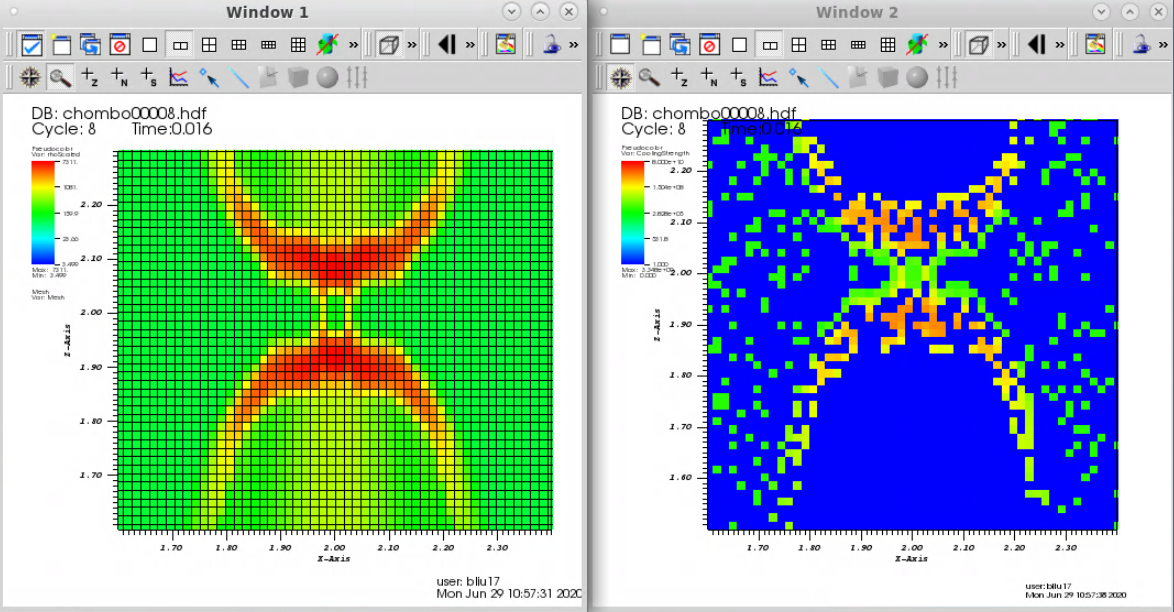
Task: Expand lock toolbar overflow in Window 1
Action: pos(574,45)
